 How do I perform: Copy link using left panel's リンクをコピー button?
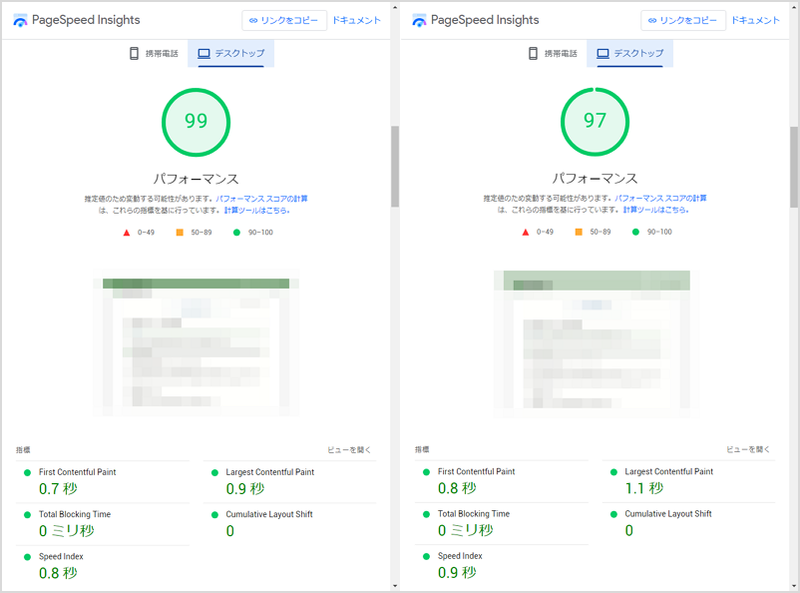[x=284, y=20]
